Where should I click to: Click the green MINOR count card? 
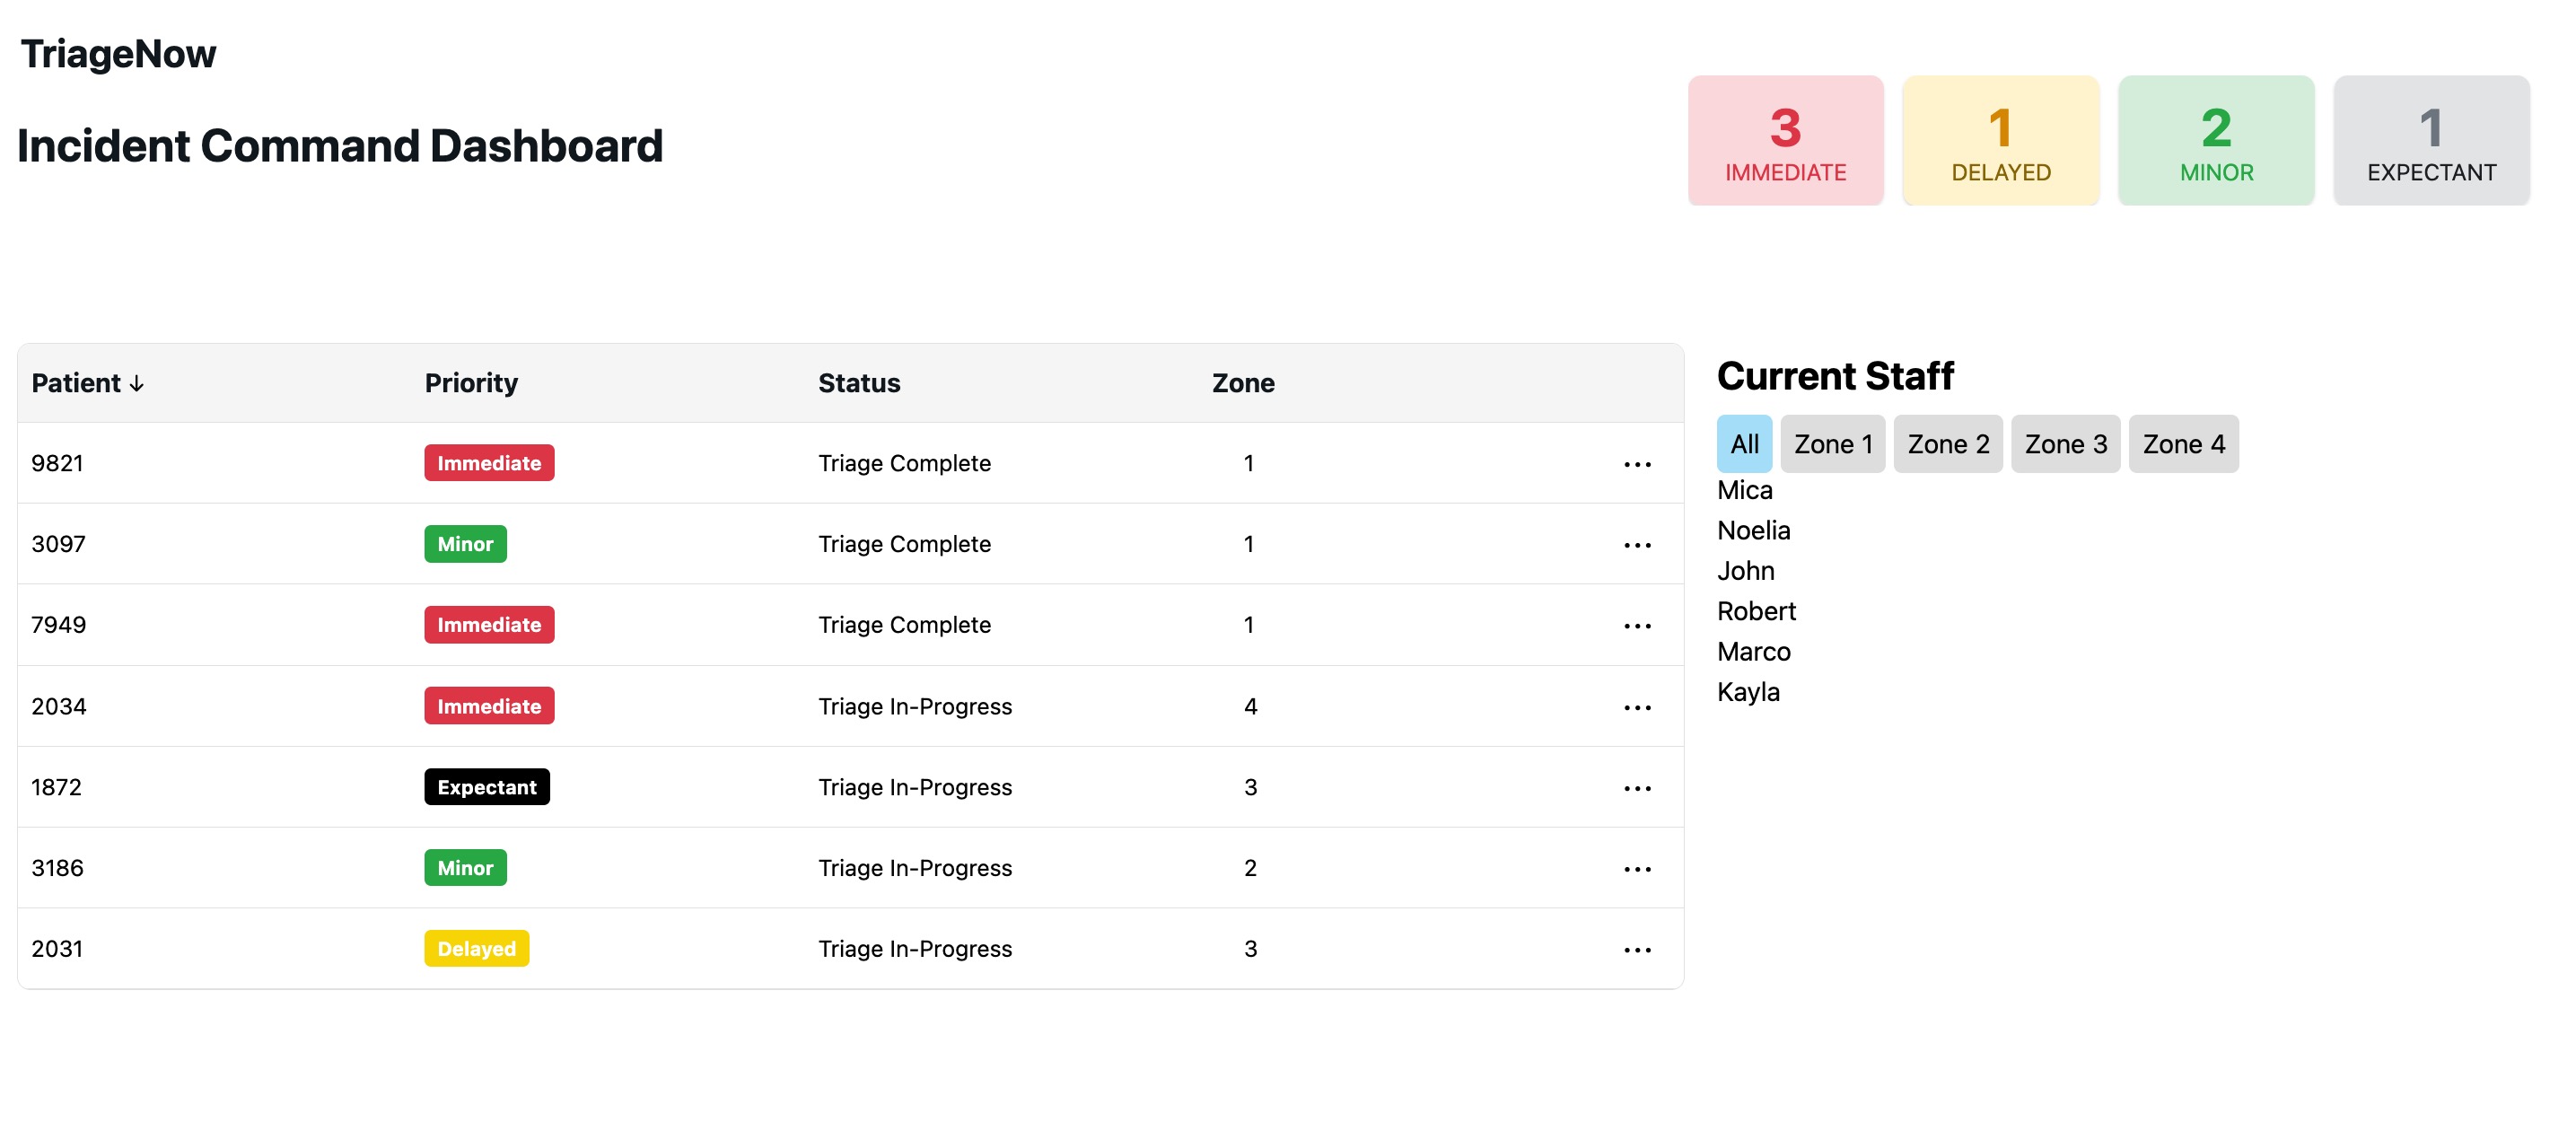tap(2216, 141)
